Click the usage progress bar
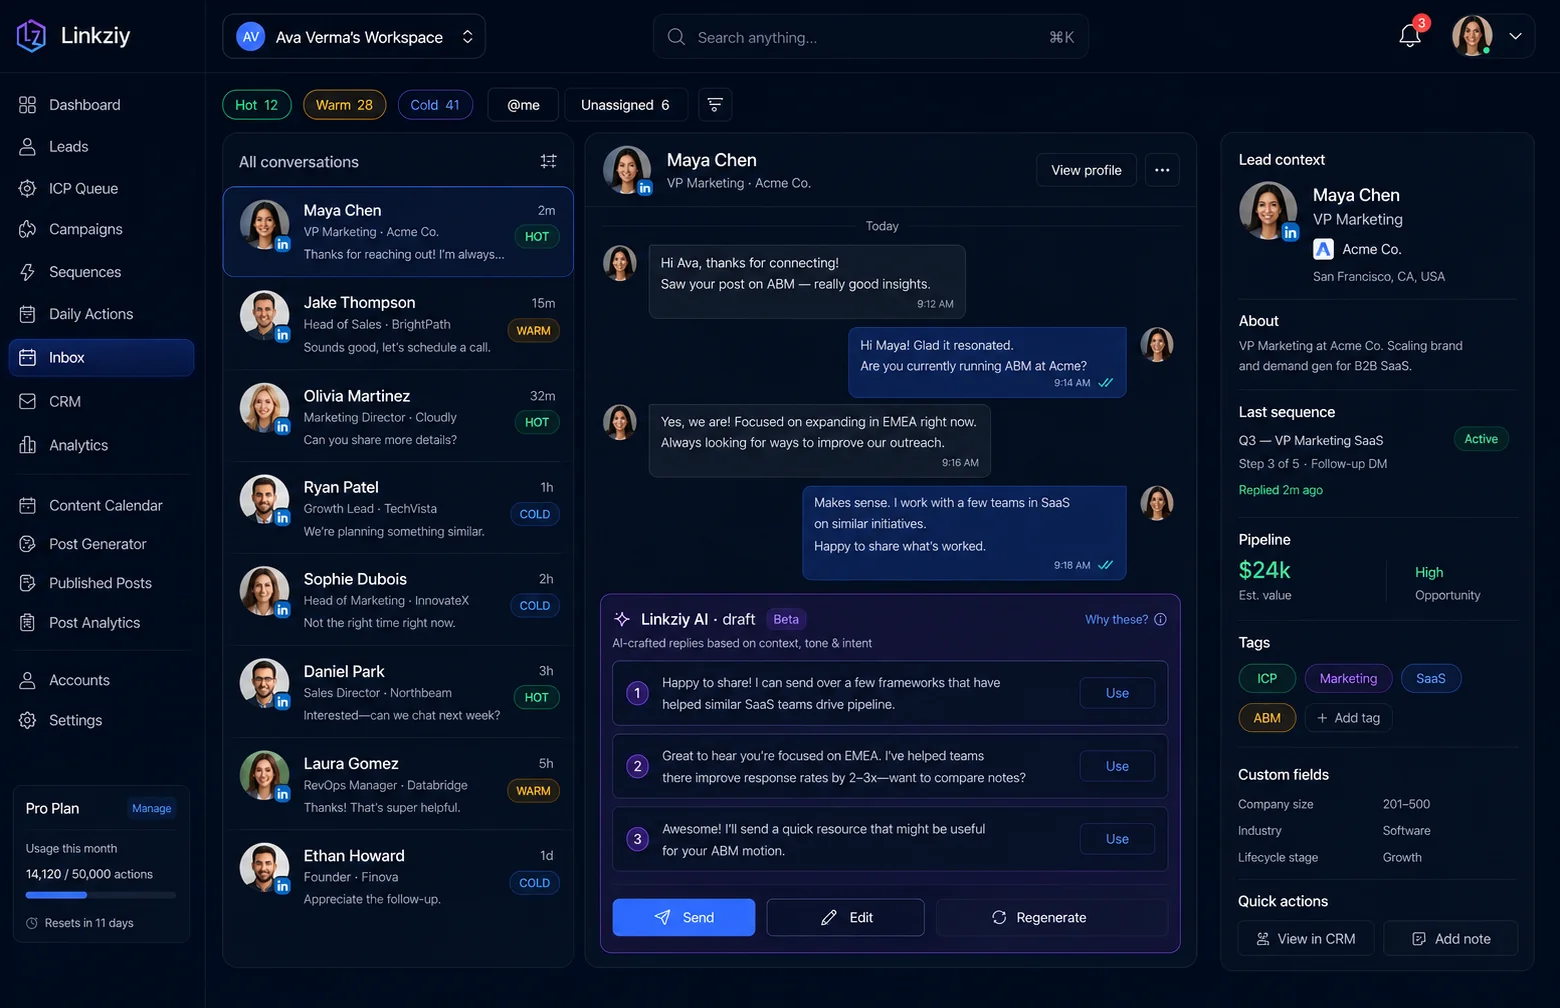Screen dimensions: 1560x1008 pos(101,895)
